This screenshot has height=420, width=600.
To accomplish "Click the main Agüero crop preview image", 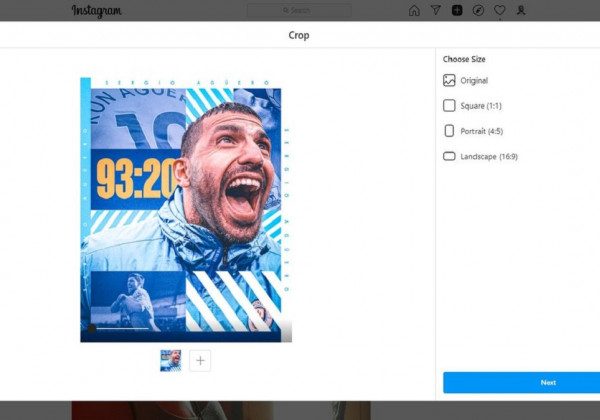I will coord(186,210).
